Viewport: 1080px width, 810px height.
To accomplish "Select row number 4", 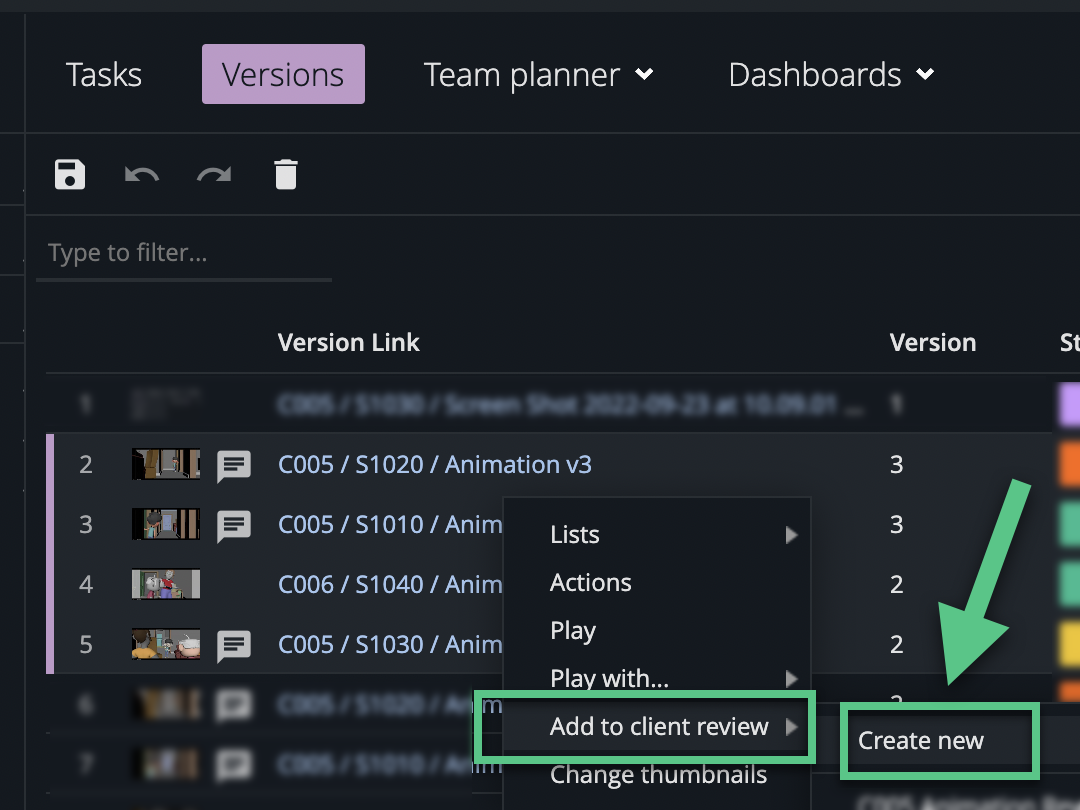I will tap(85, 585).
